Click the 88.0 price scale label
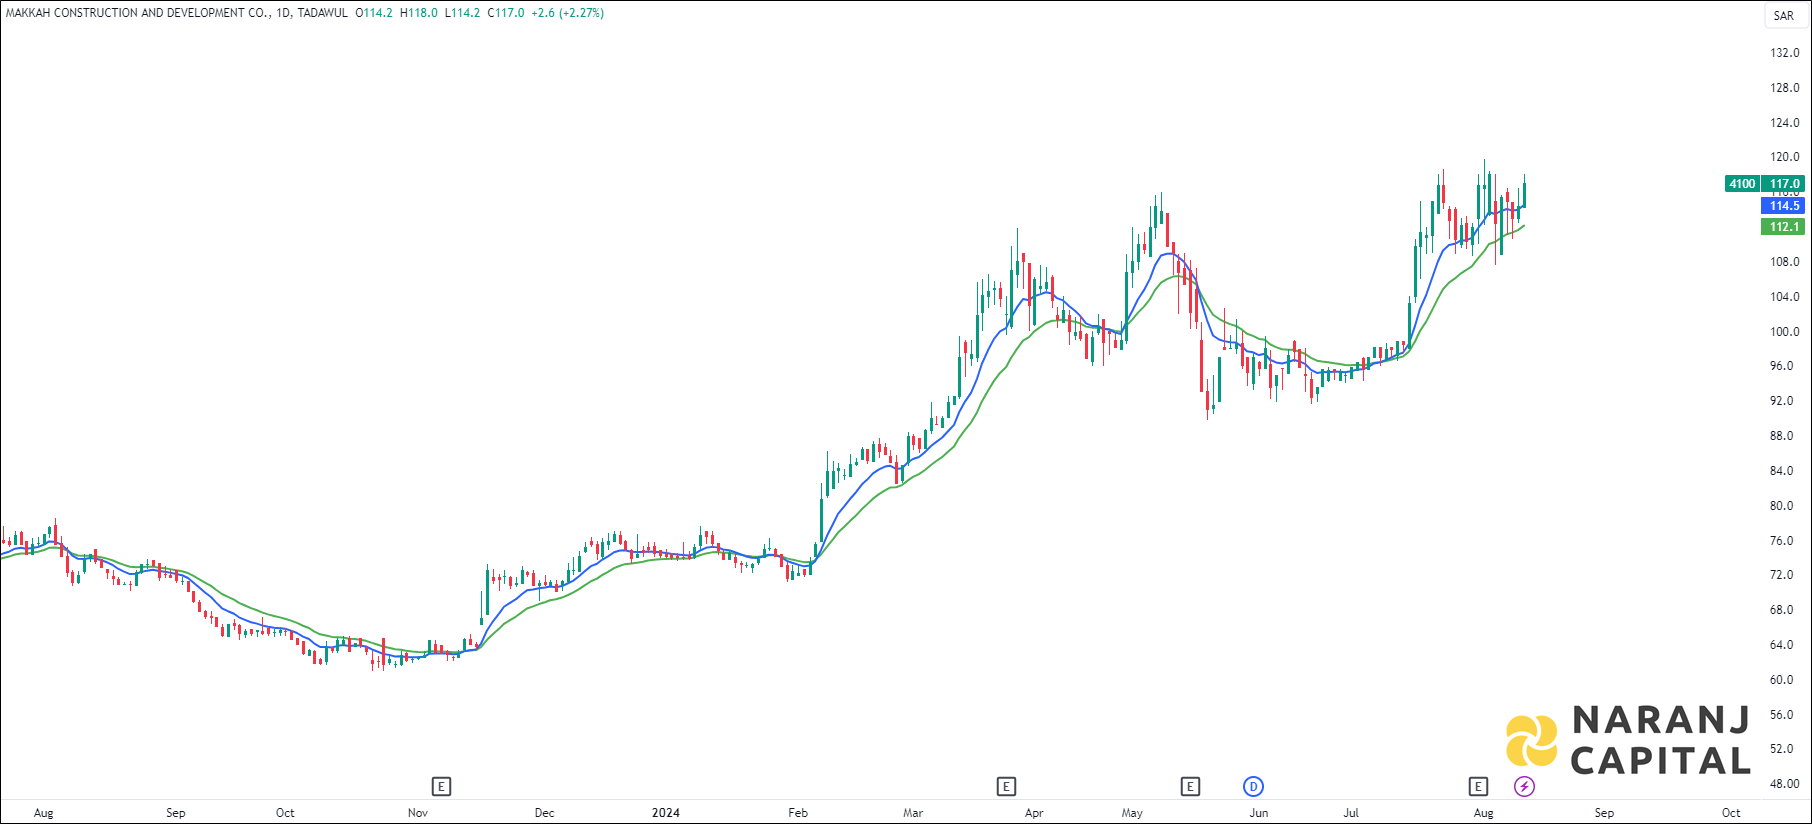1812x824 pixels. click(x=1782, y=436)
